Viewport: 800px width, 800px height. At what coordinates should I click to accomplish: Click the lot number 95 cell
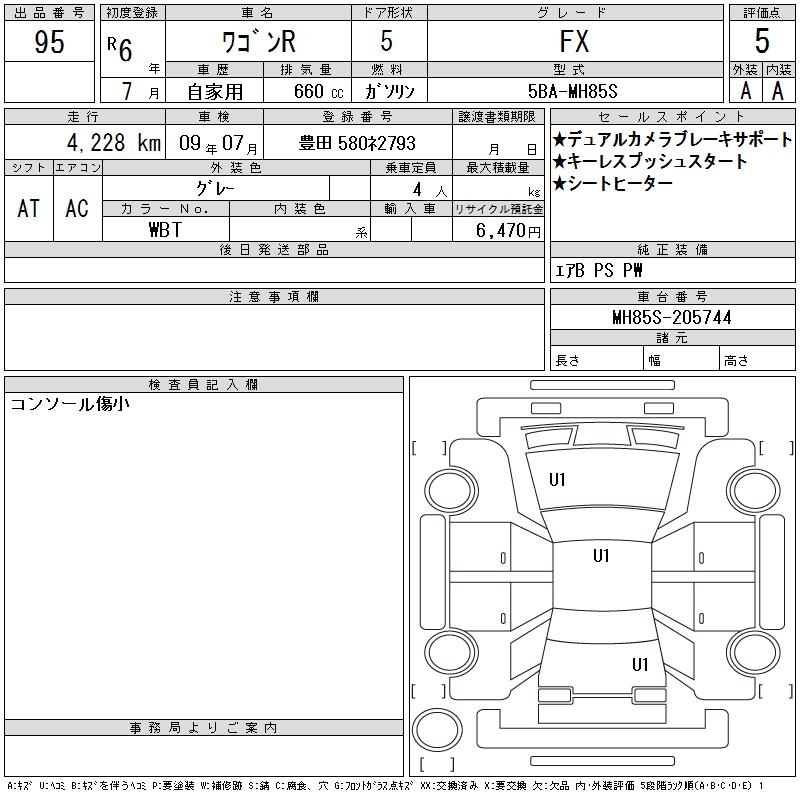[49, 41]
